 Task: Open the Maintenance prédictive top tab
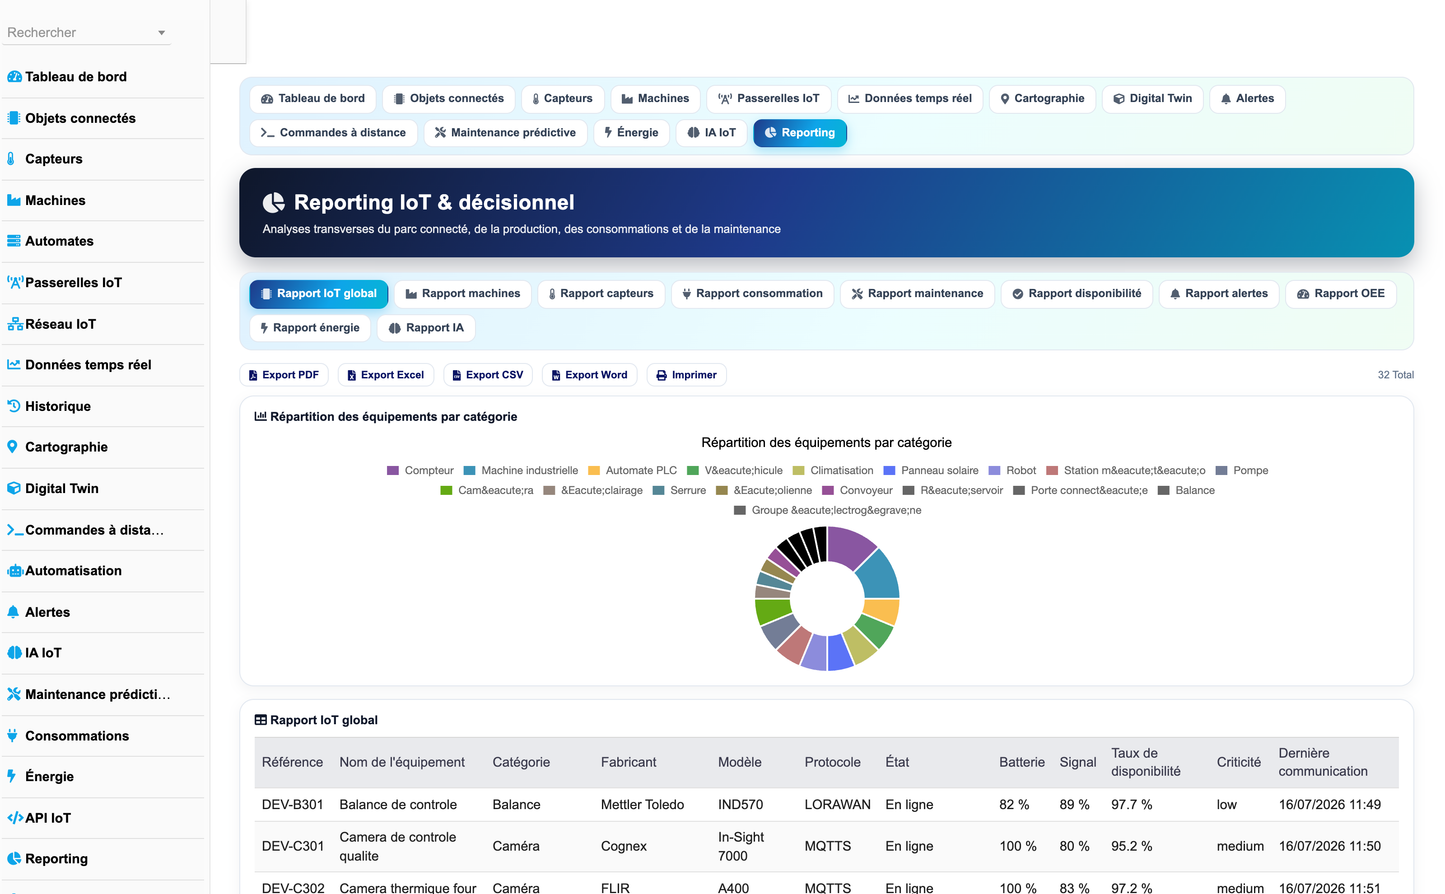[505, 133]
